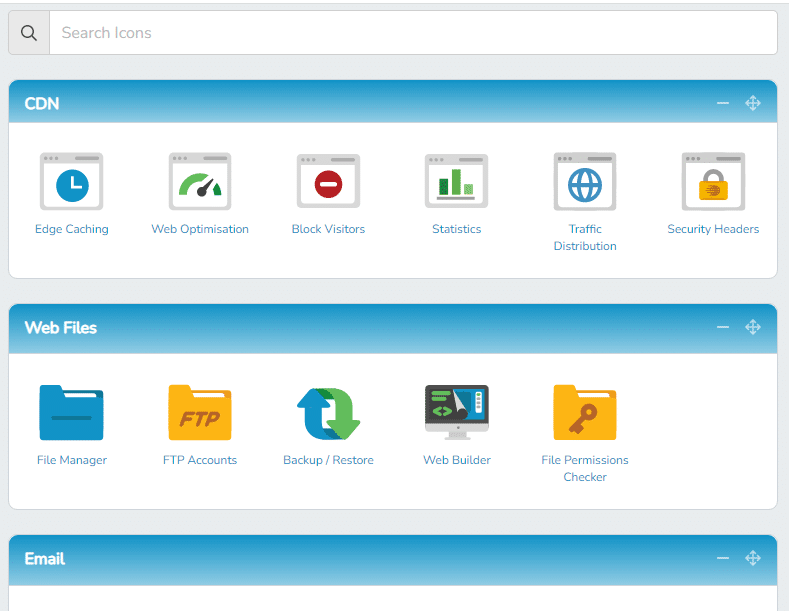Open the Edge Caching icon
789x611 pixels.
(71, 182)
